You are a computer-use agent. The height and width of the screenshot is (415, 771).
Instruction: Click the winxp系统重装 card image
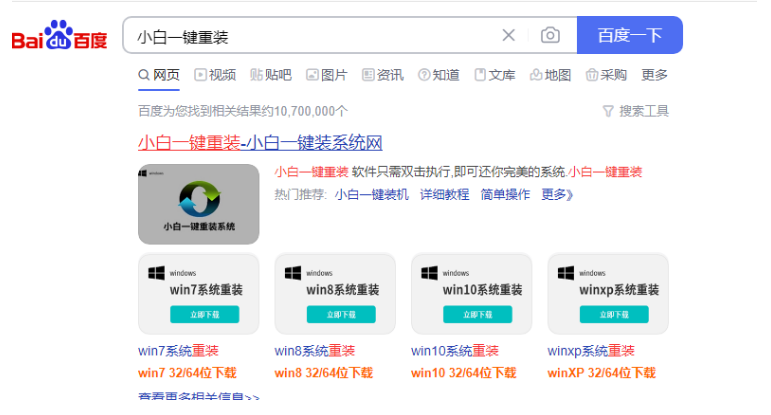point(608,294)
